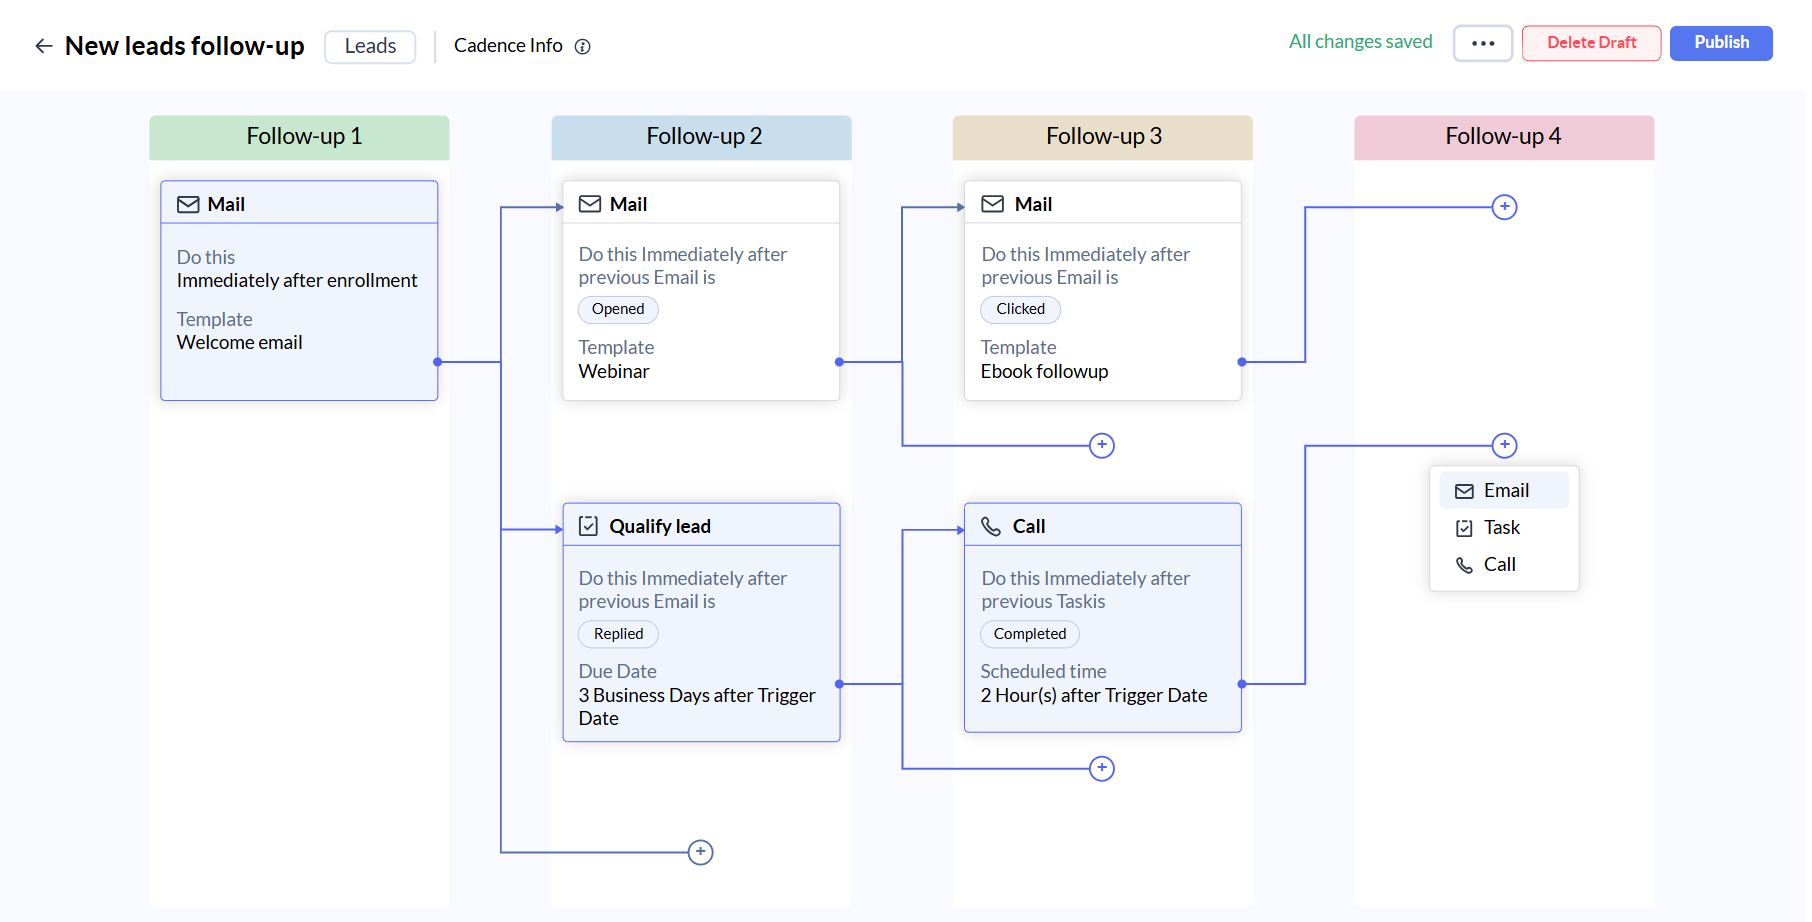Select the Follow-up 1 column header

pyautogui.click(x=299, y=137)
